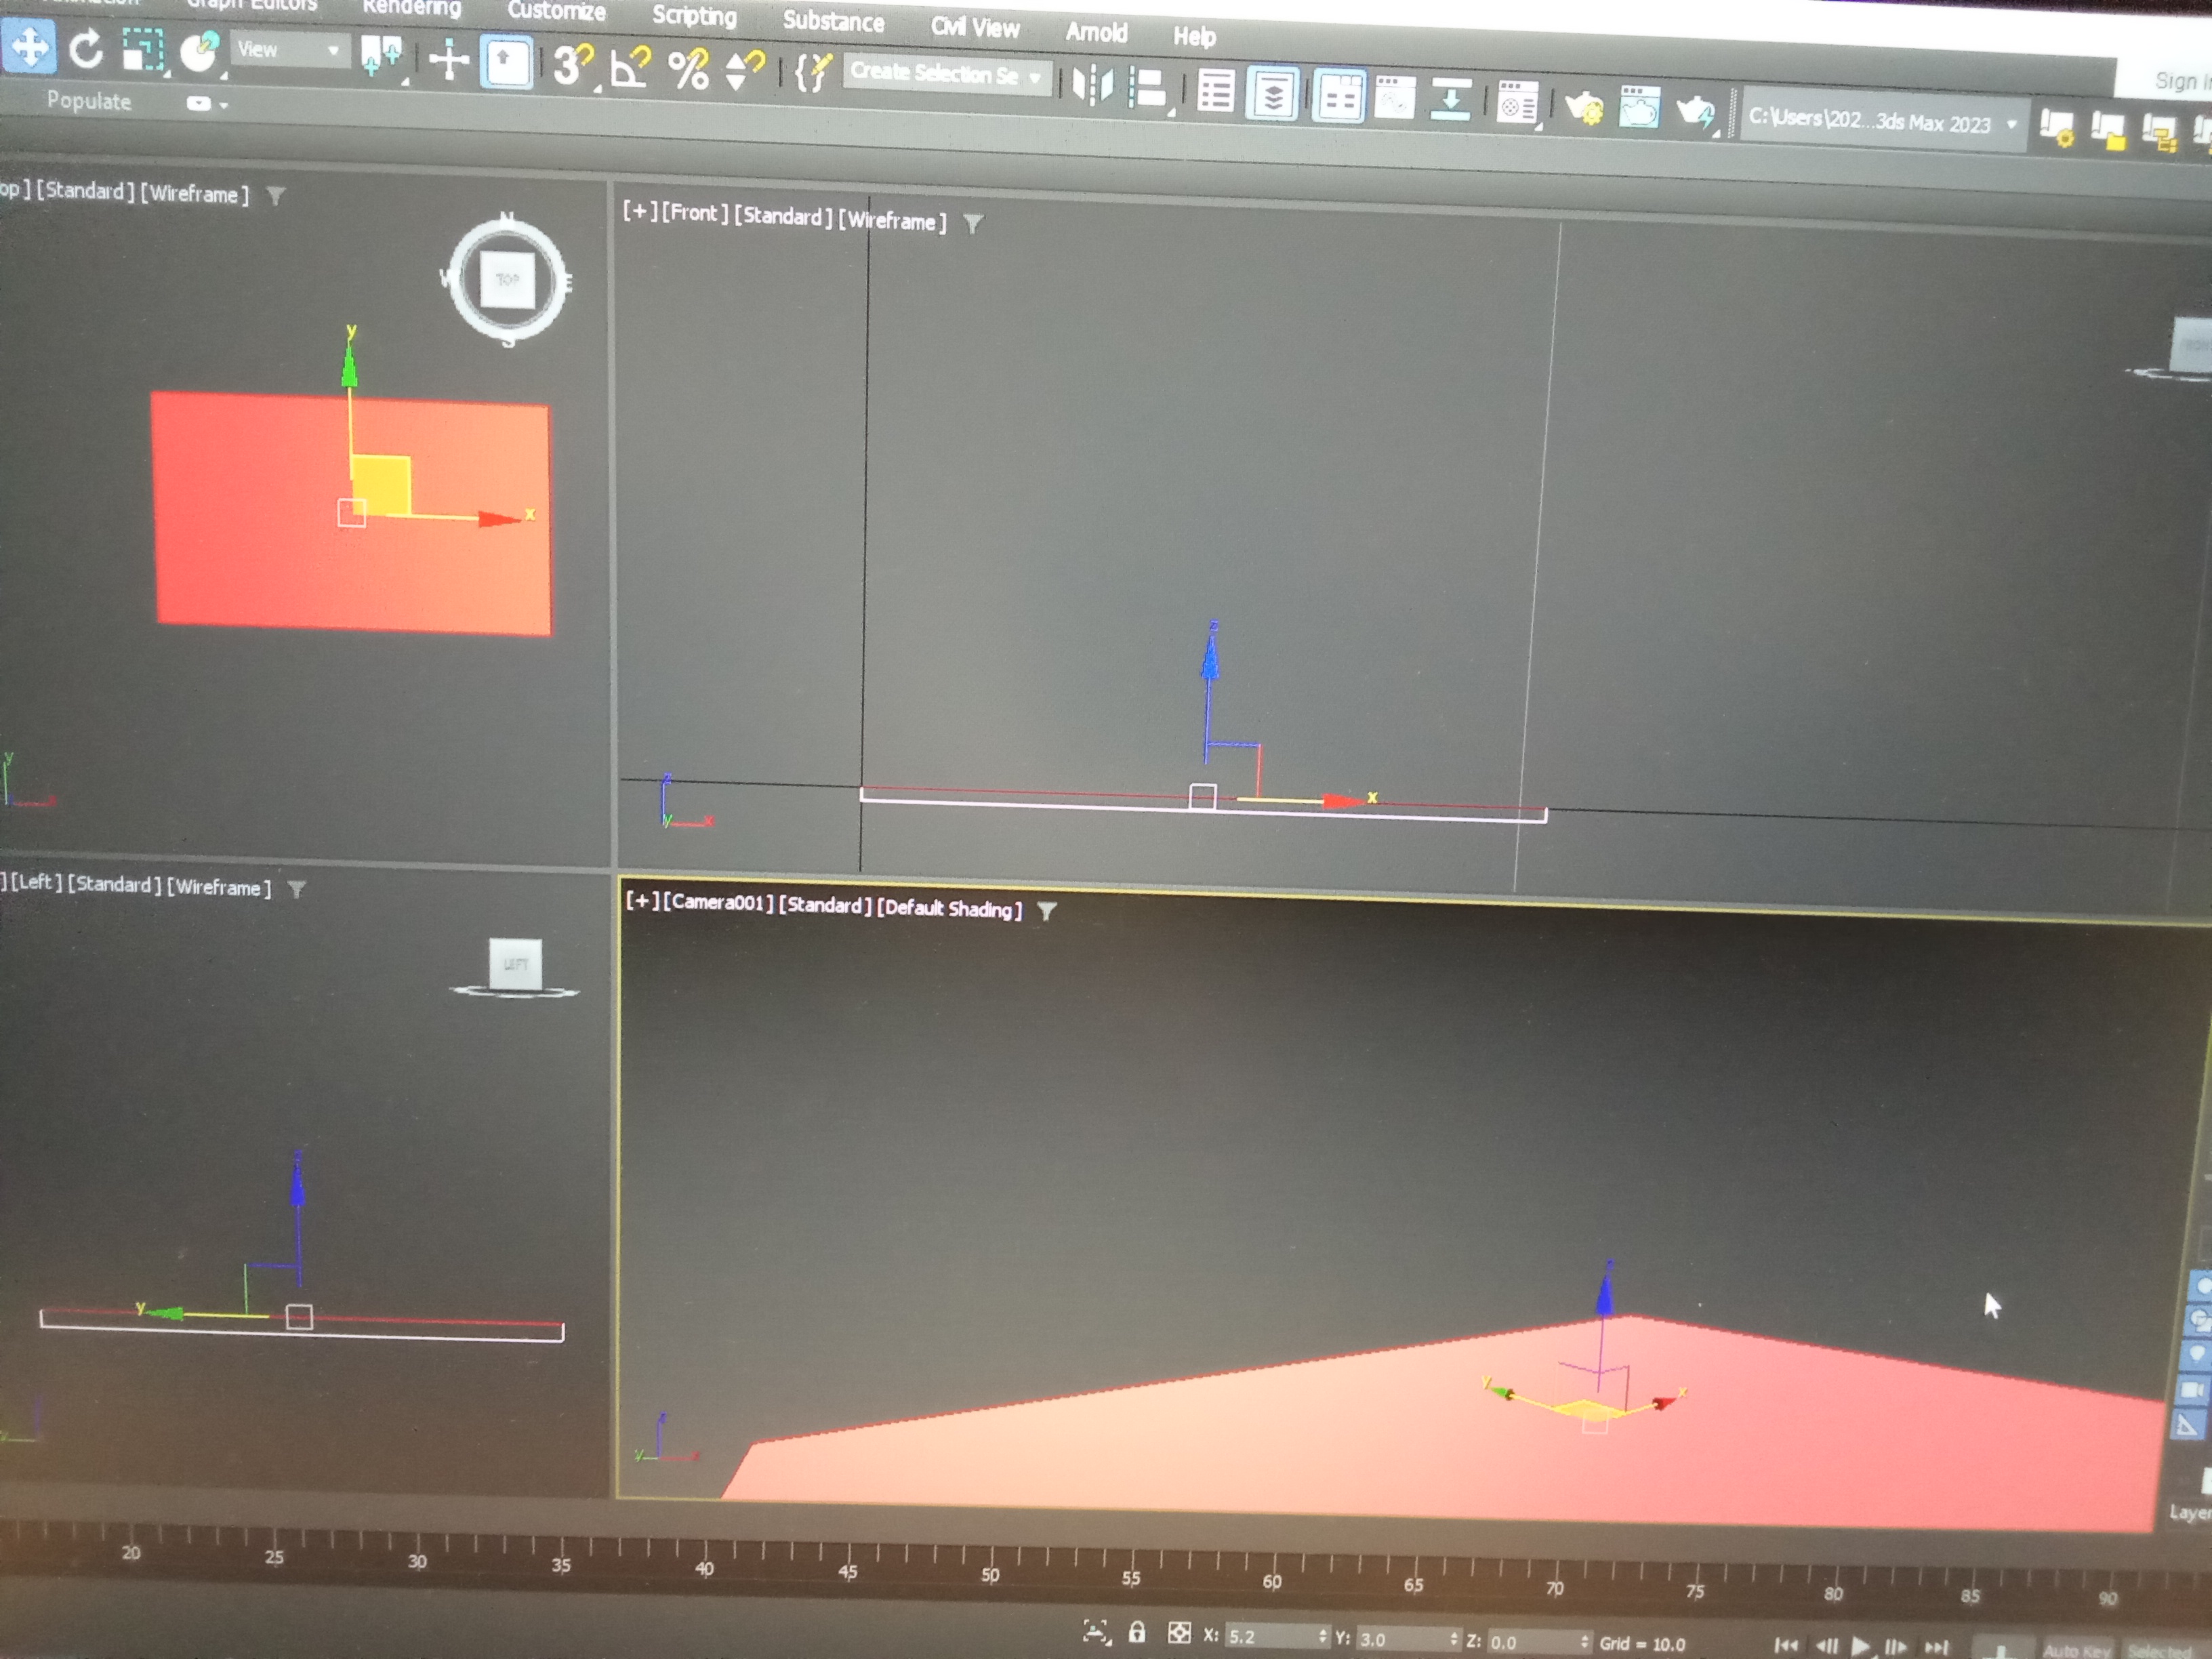This screenshot has height=1659, width=2212.
Task: Open the Customize menu
Action: [x=556, y=11]
